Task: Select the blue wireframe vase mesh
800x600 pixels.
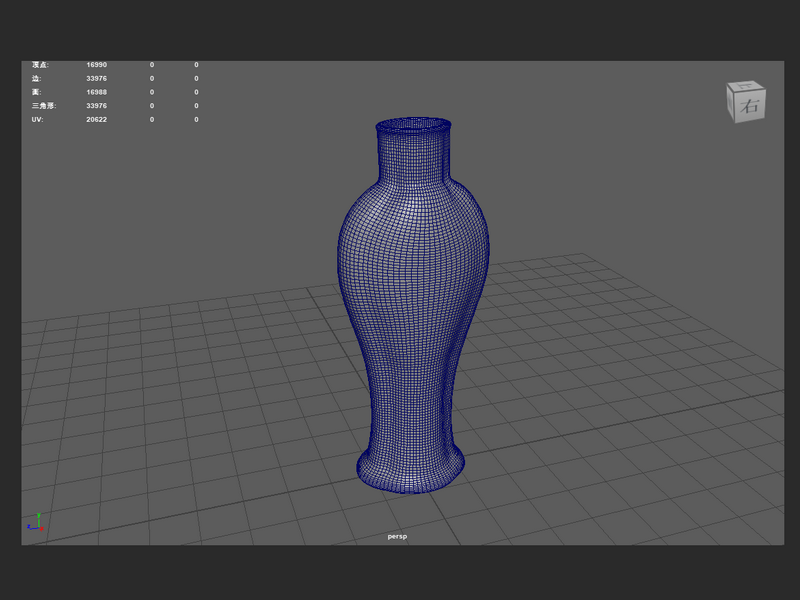Action: pyautogui.click(x=413, y=306)
